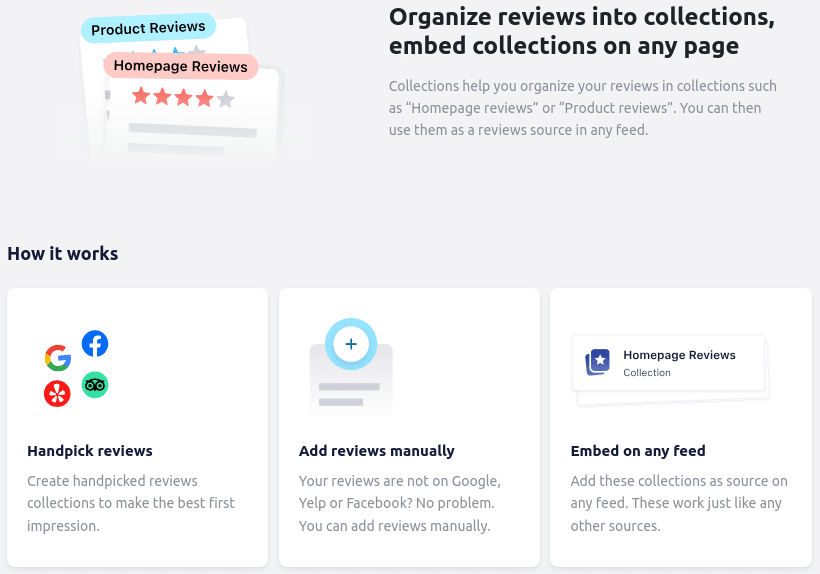Image resolution: width=820 pixels, height=574 pixels.
Task: Open the Handpick reviews card title
Action: pyautogui.click(x=90, y=451)
